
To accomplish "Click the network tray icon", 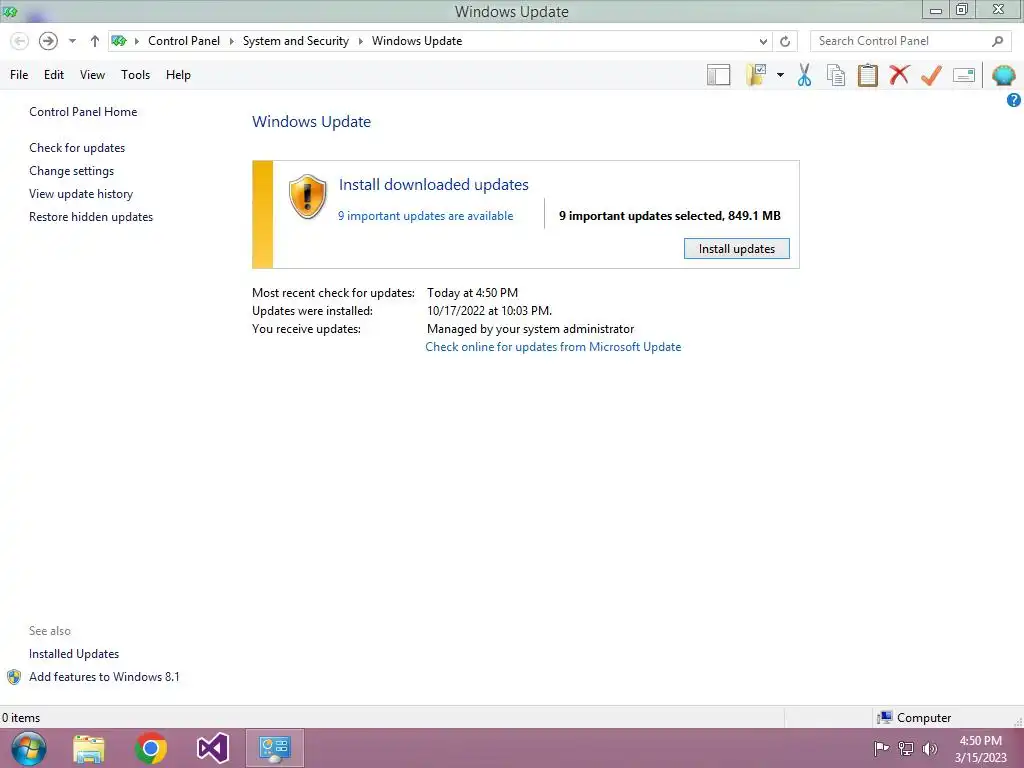I will 906,748.
